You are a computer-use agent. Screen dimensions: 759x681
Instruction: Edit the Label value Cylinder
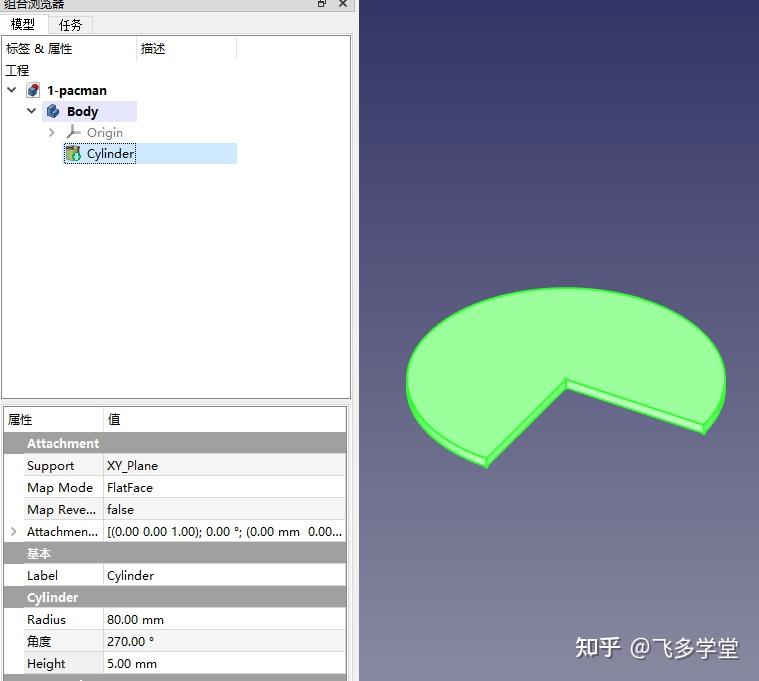[225, 575]
